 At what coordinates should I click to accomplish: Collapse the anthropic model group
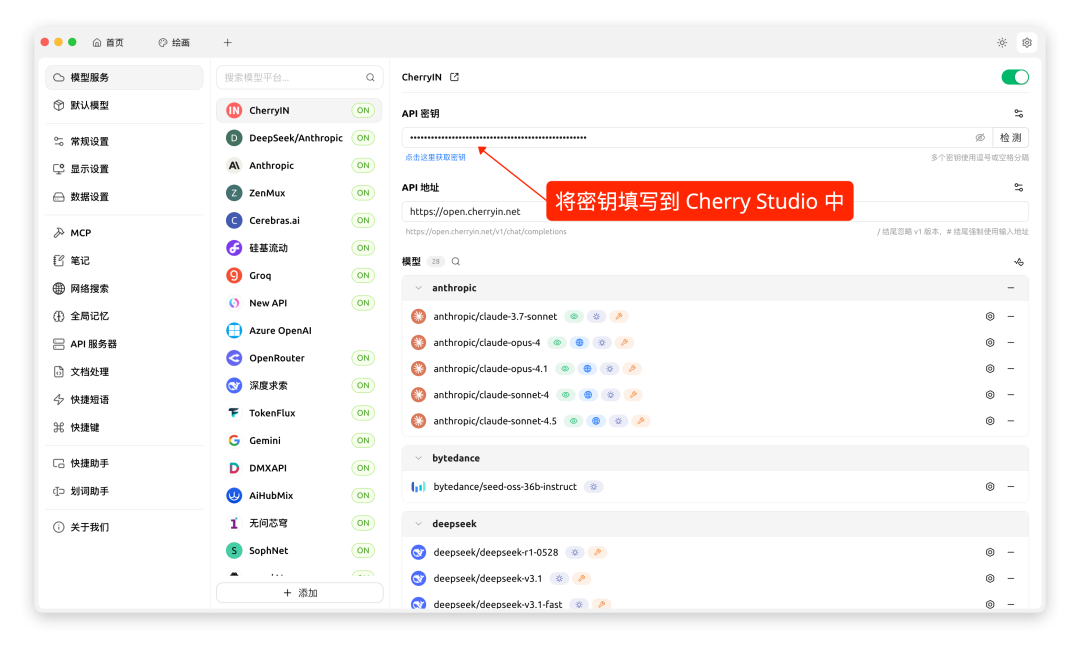(x=418, y=288)
